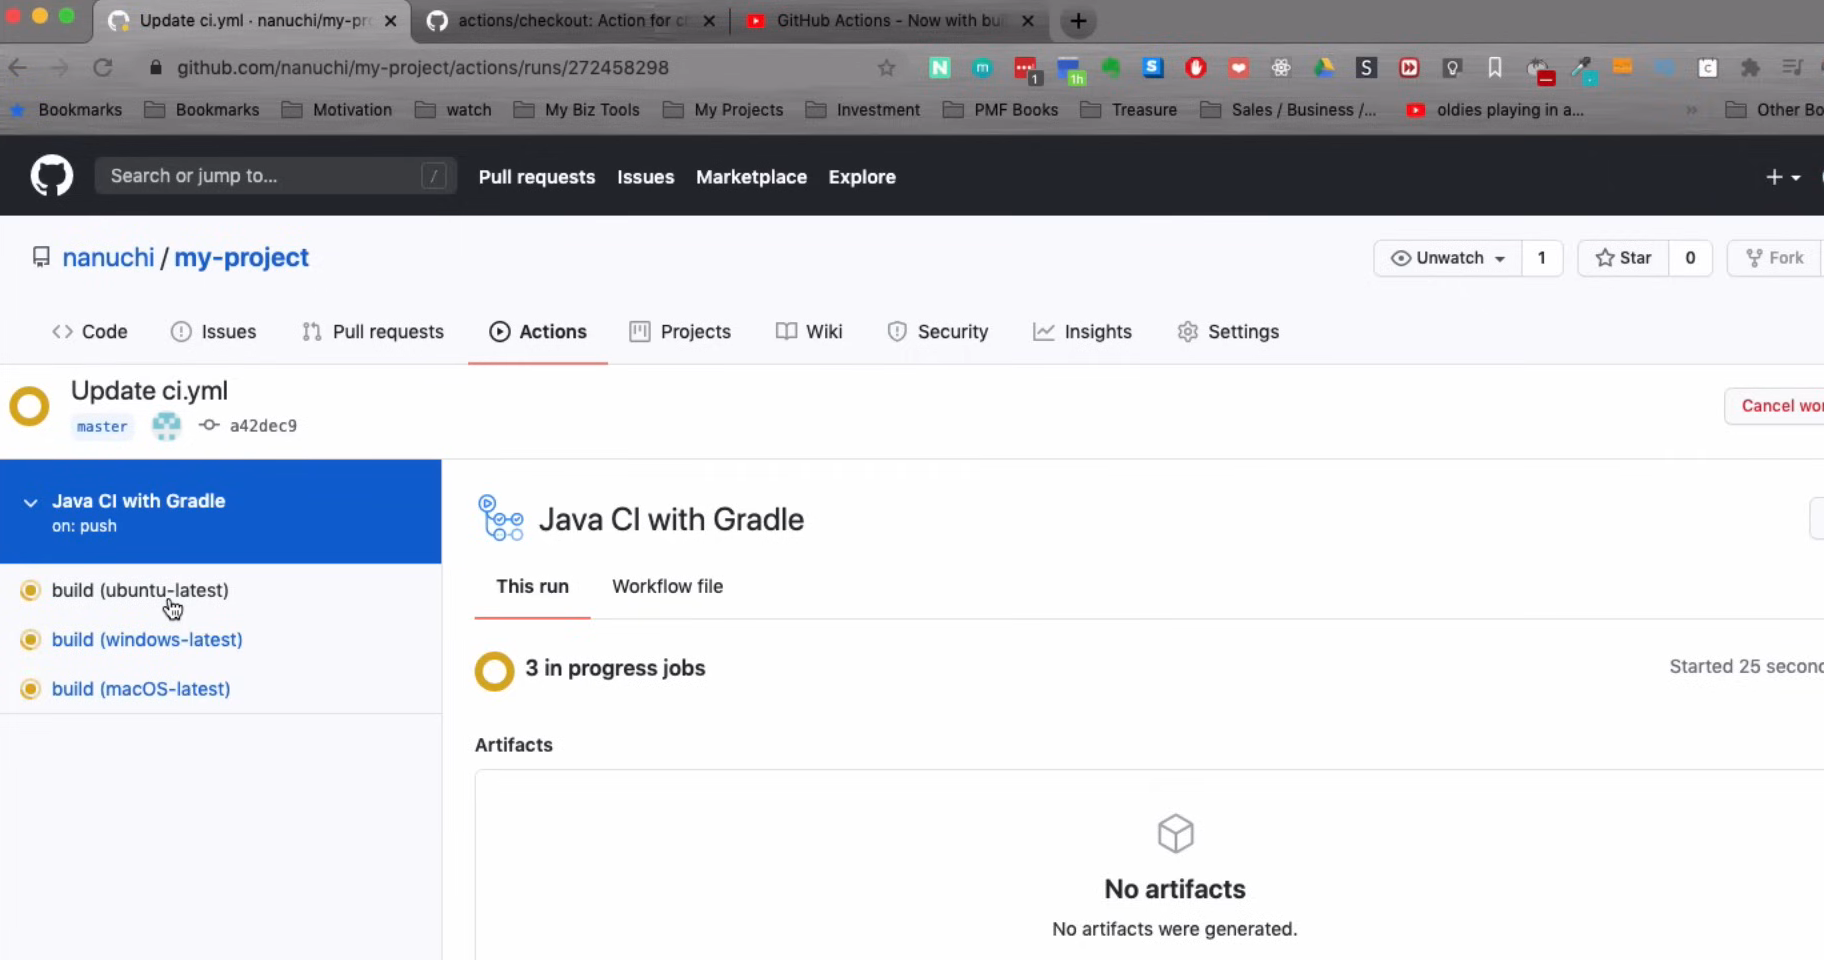Open the browser extensions puzzle icon
The width and height of the screenshot is (1824, 960).
(1750, 68)
